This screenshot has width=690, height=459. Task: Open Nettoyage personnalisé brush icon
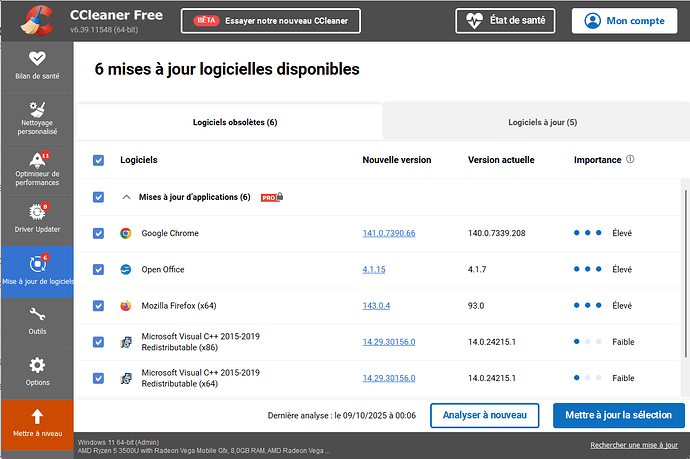tap(37, 110)
